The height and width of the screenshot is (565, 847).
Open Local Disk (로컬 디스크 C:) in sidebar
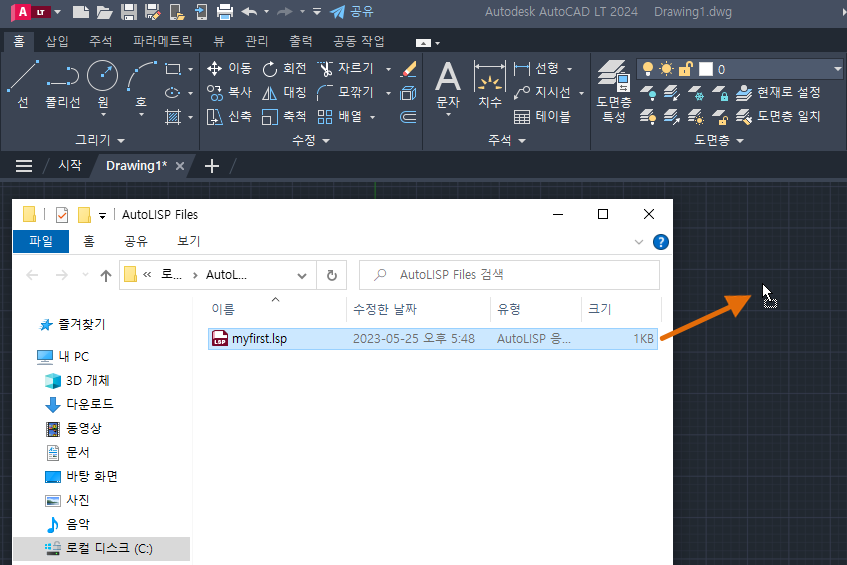click(101, 548)
